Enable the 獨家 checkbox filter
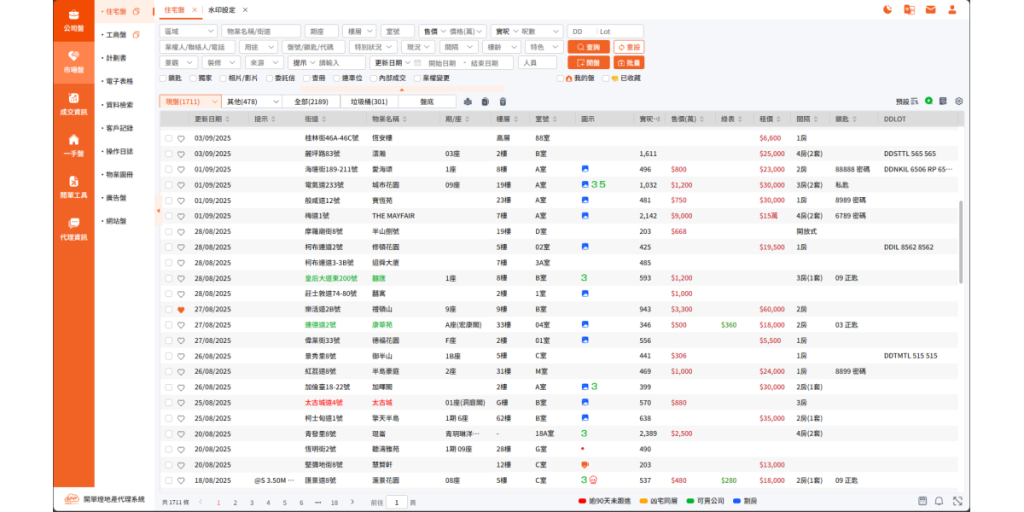 [x=193, y=77]
